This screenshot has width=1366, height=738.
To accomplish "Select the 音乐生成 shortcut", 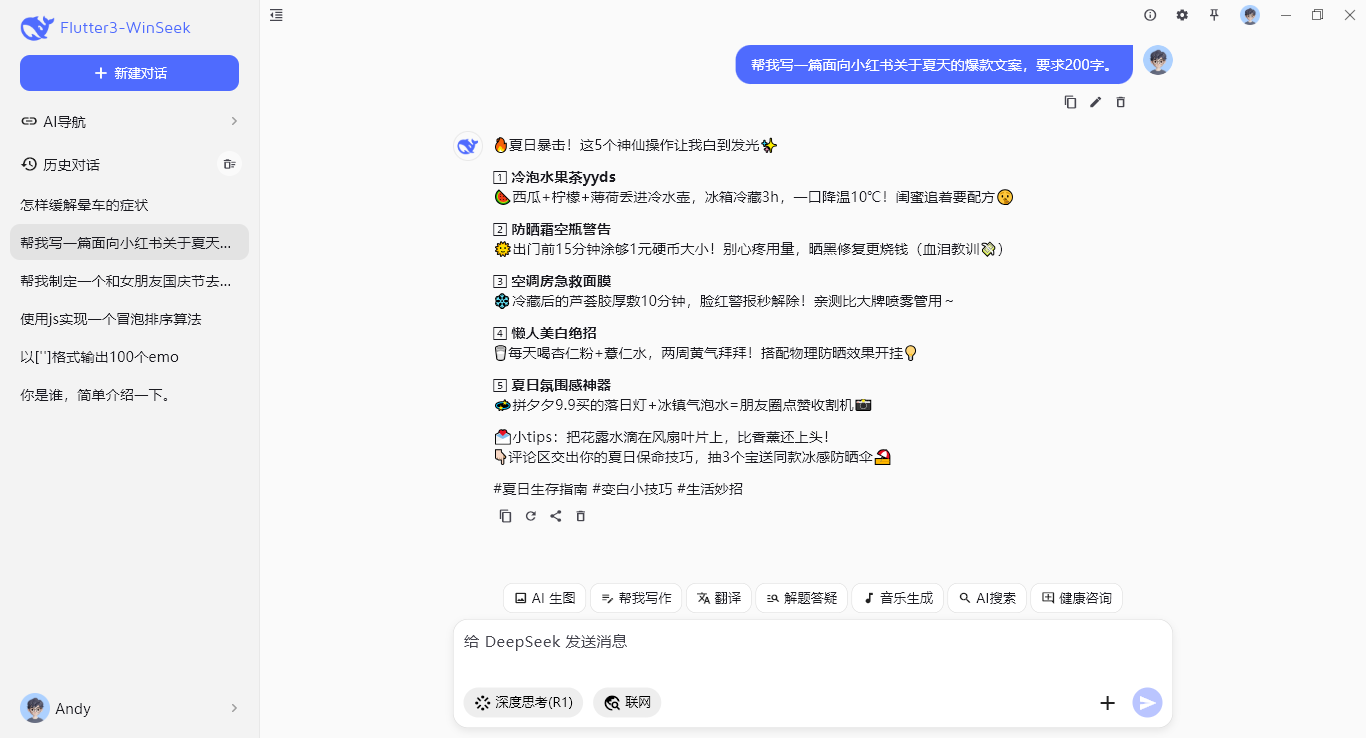I will pos(897,598).
